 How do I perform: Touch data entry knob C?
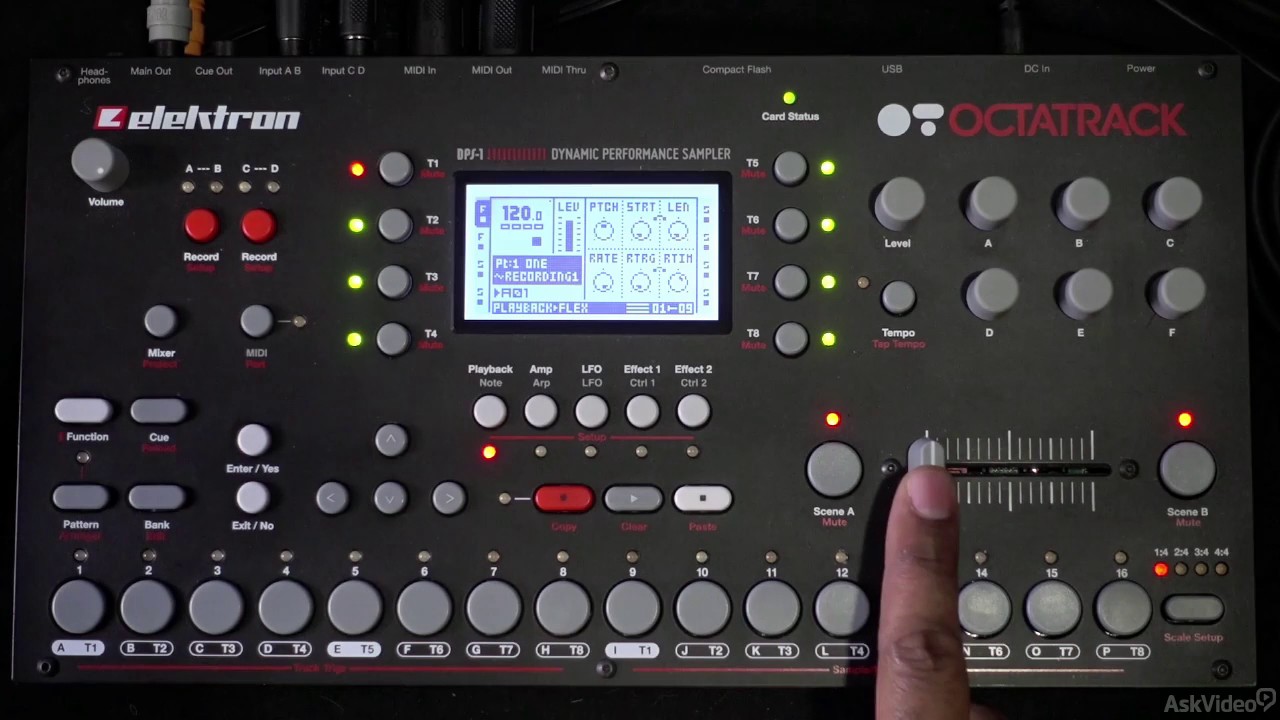[x=1173, y=204]
